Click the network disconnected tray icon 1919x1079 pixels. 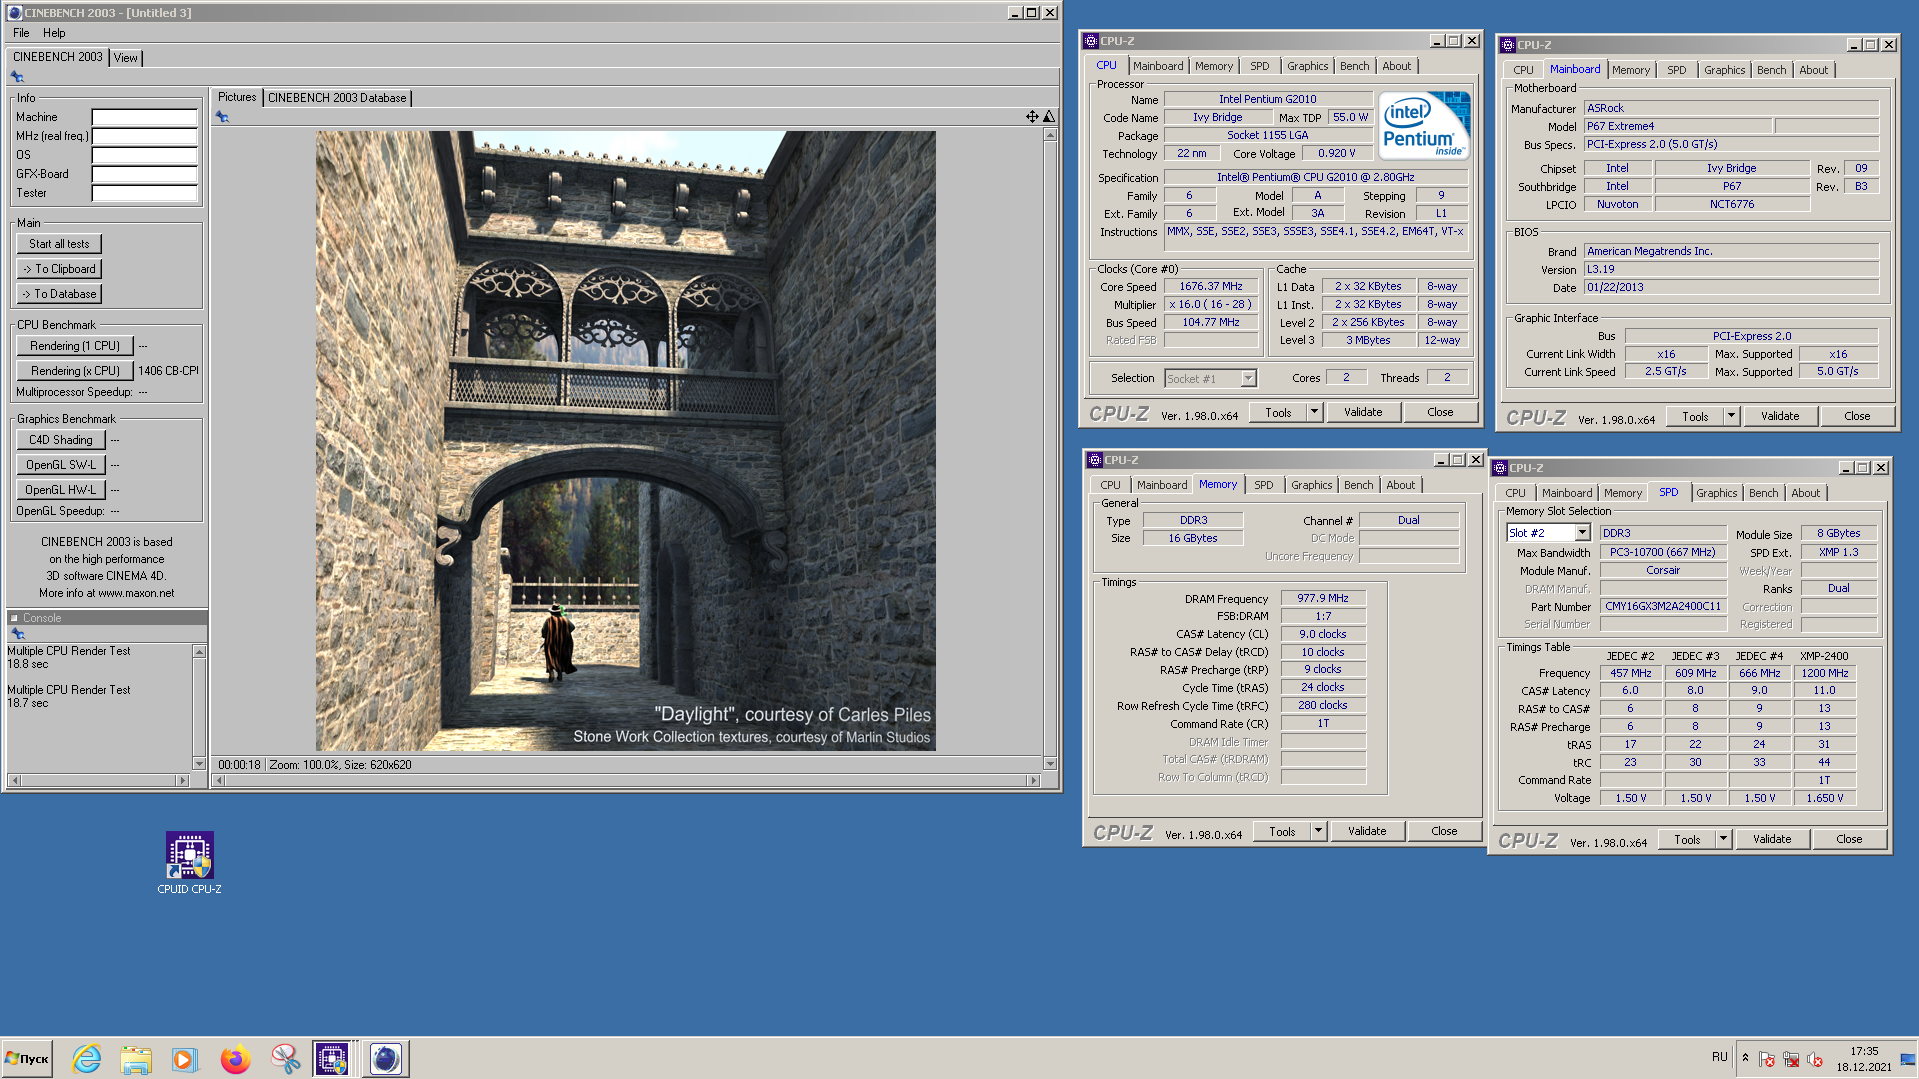click(1791, 1059)
